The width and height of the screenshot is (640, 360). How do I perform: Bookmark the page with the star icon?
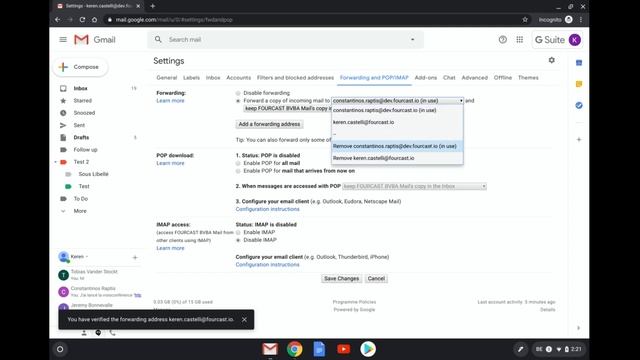point(525,20)
